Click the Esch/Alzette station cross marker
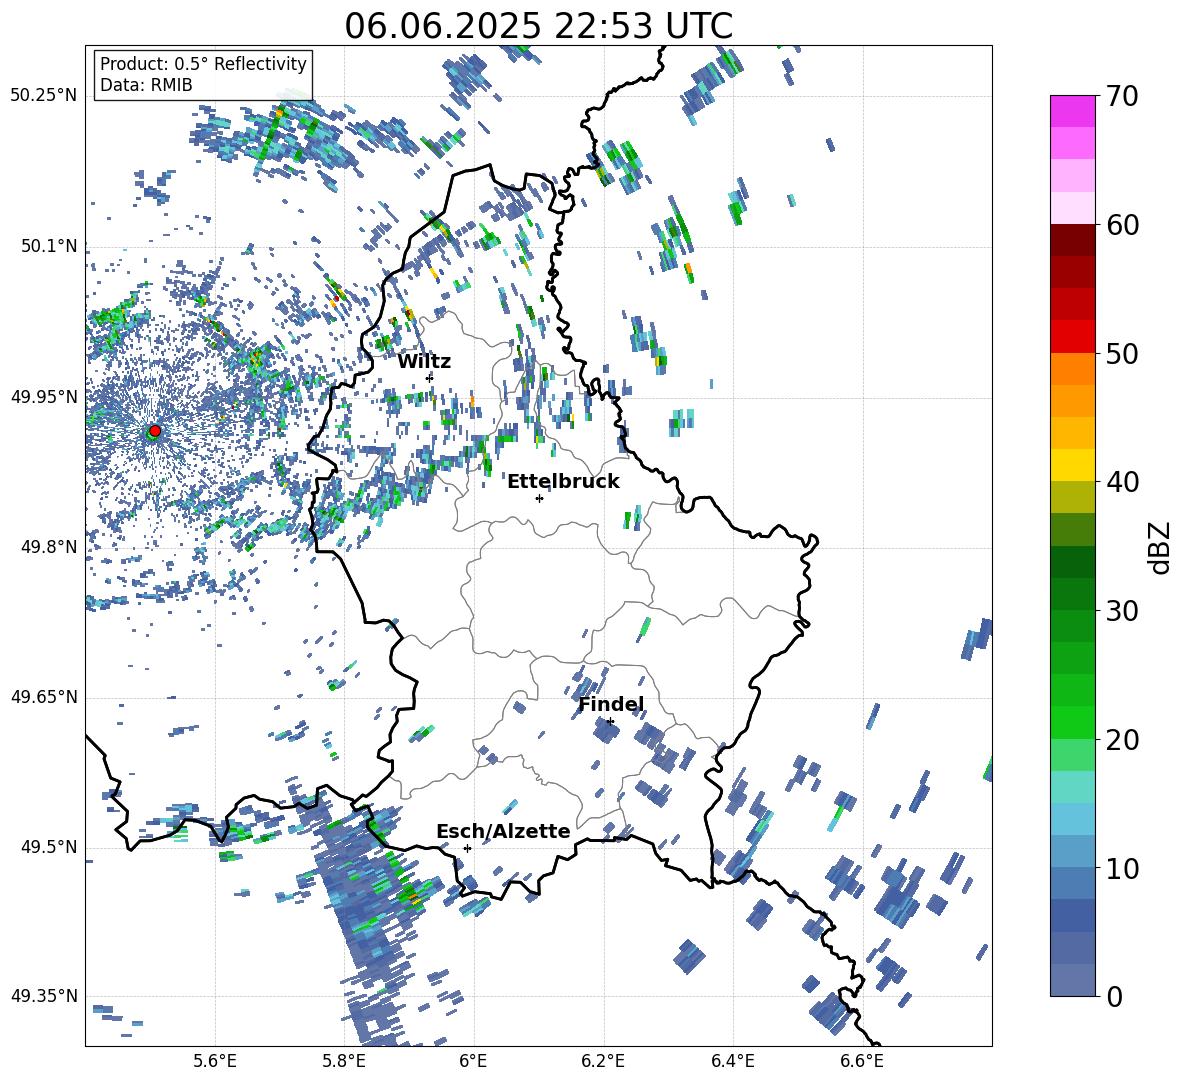Image resolution: width=1184 pixels, height=1081 pixels. [467, 848]
